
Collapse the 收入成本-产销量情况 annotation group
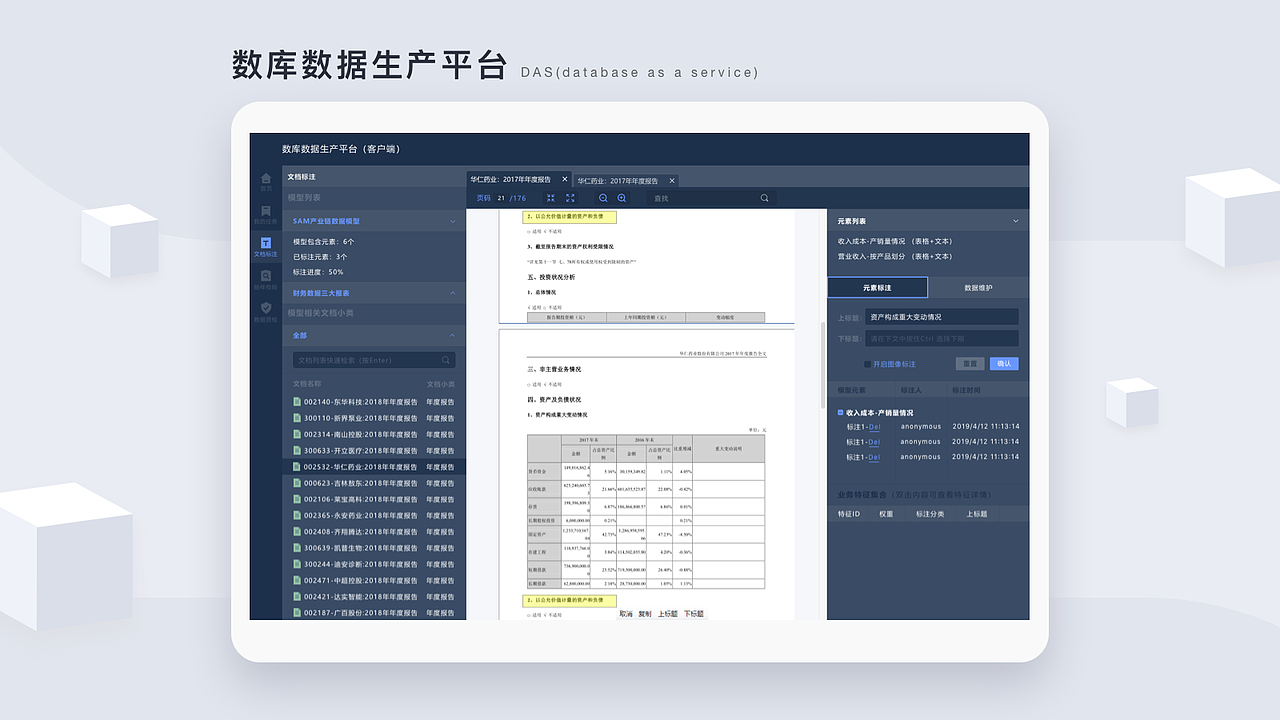click(x=841, y=412)
